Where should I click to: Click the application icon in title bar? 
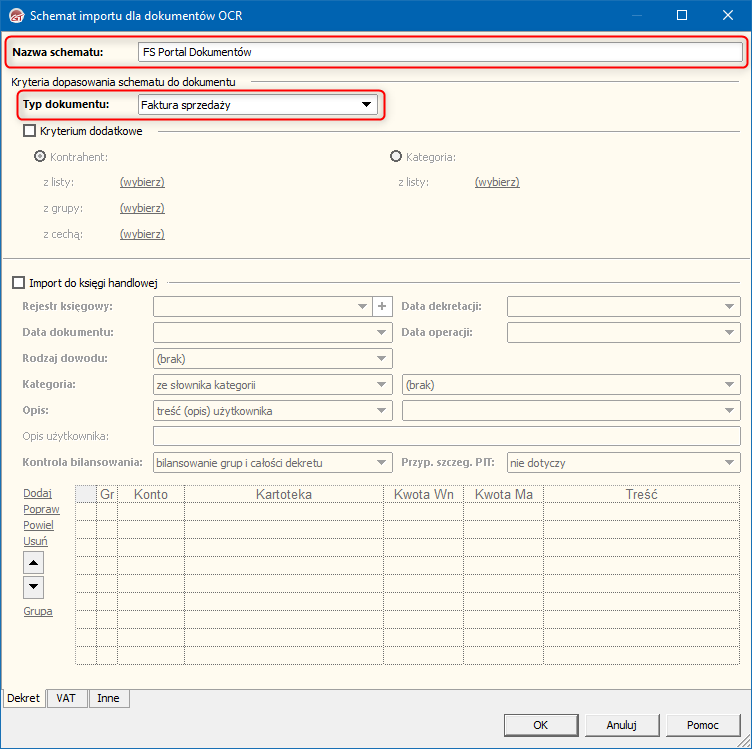[17, 16]
